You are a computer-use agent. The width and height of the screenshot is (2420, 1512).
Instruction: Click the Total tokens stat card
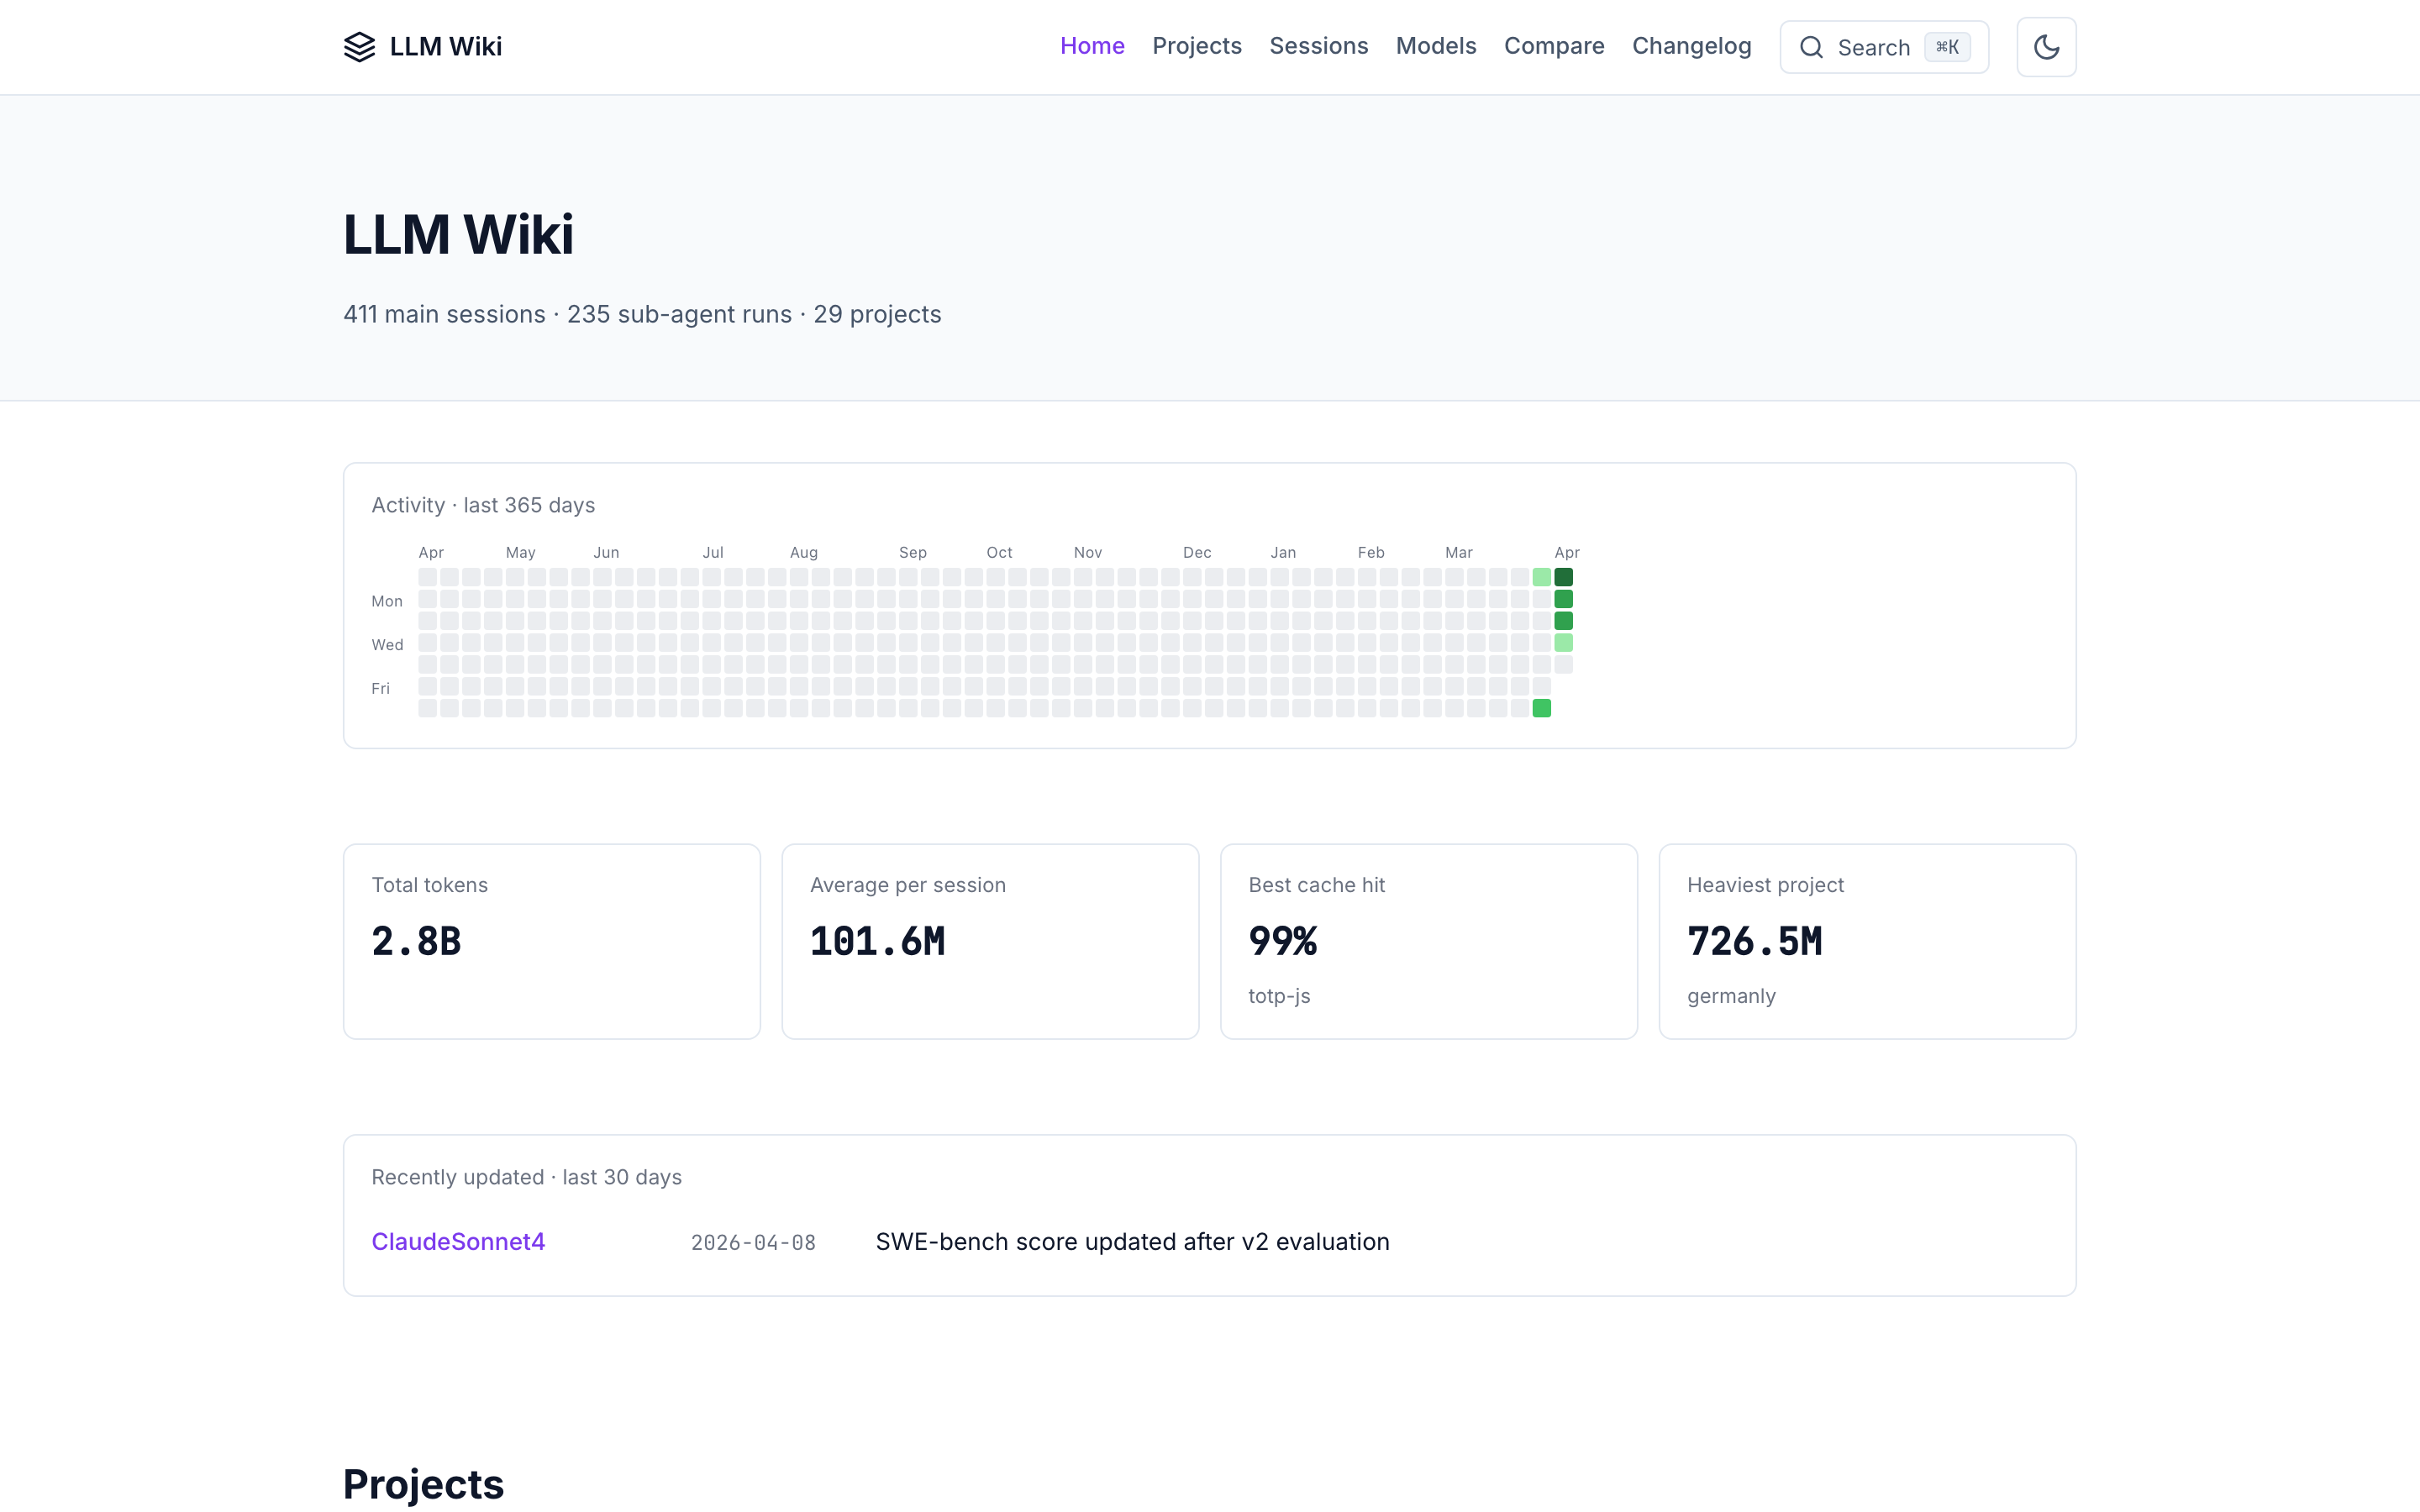pyautogui.click(x=551, y=941)
